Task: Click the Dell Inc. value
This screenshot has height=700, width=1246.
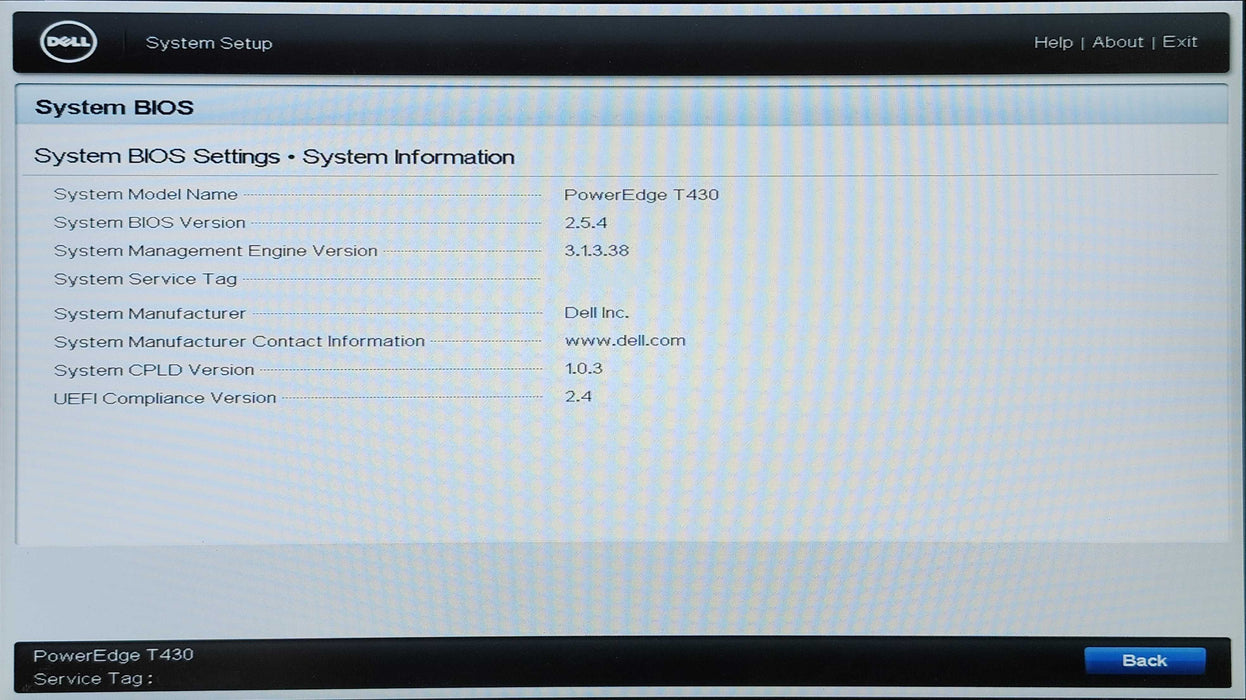Action: (597, 313)
